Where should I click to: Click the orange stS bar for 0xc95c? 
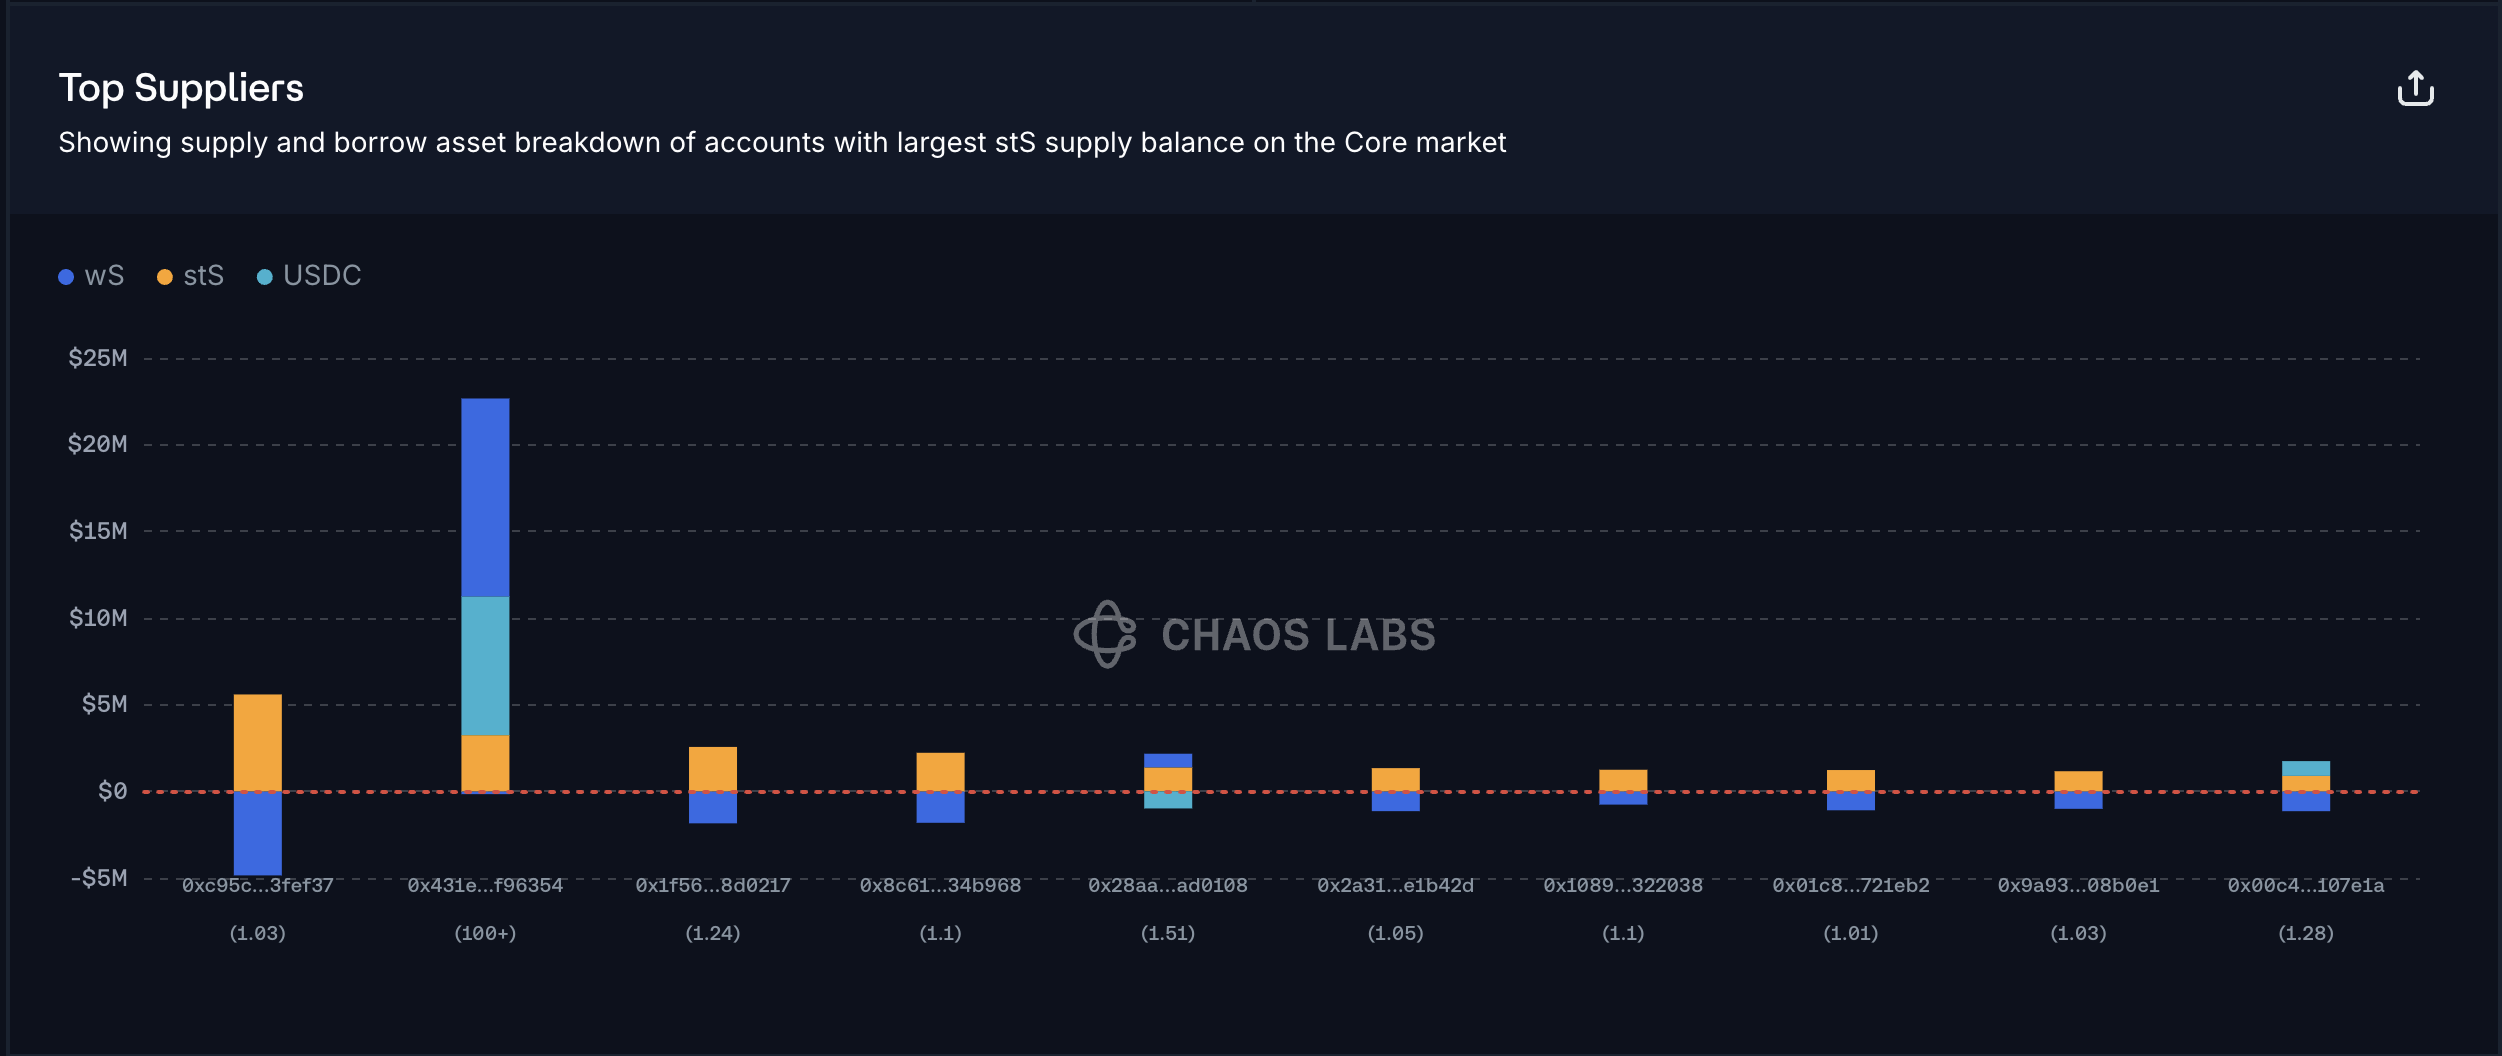tap(257, 742)
